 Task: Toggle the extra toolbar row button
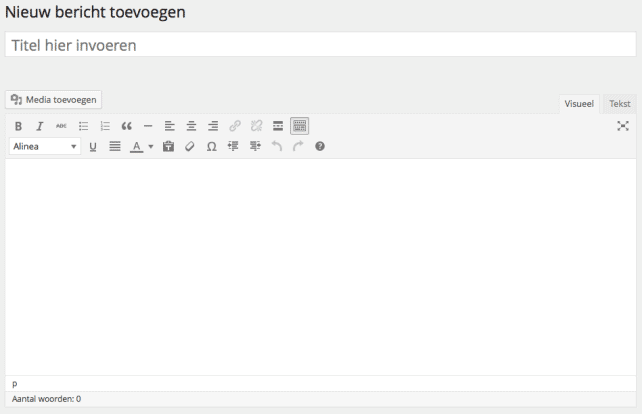(x=300, y=126)
